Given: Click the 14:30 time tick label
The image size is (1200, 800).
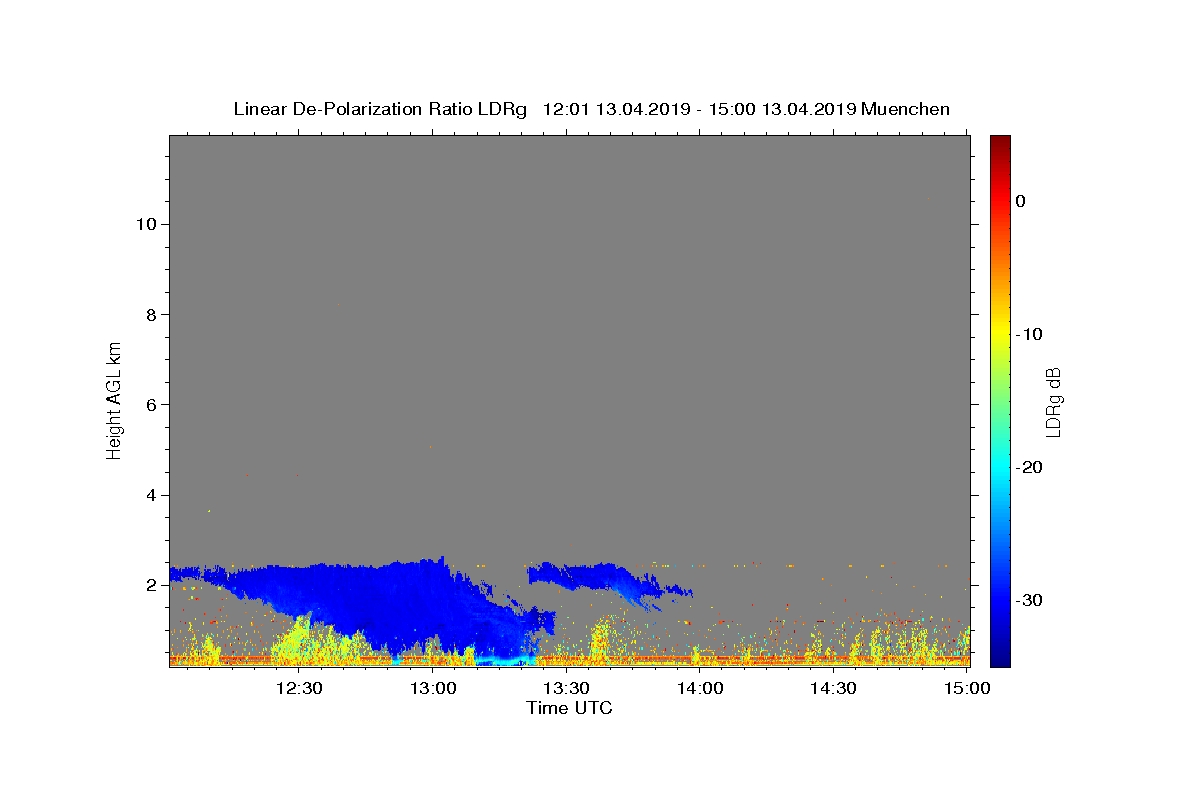Looking at the screenshot, I should [833, 688].
